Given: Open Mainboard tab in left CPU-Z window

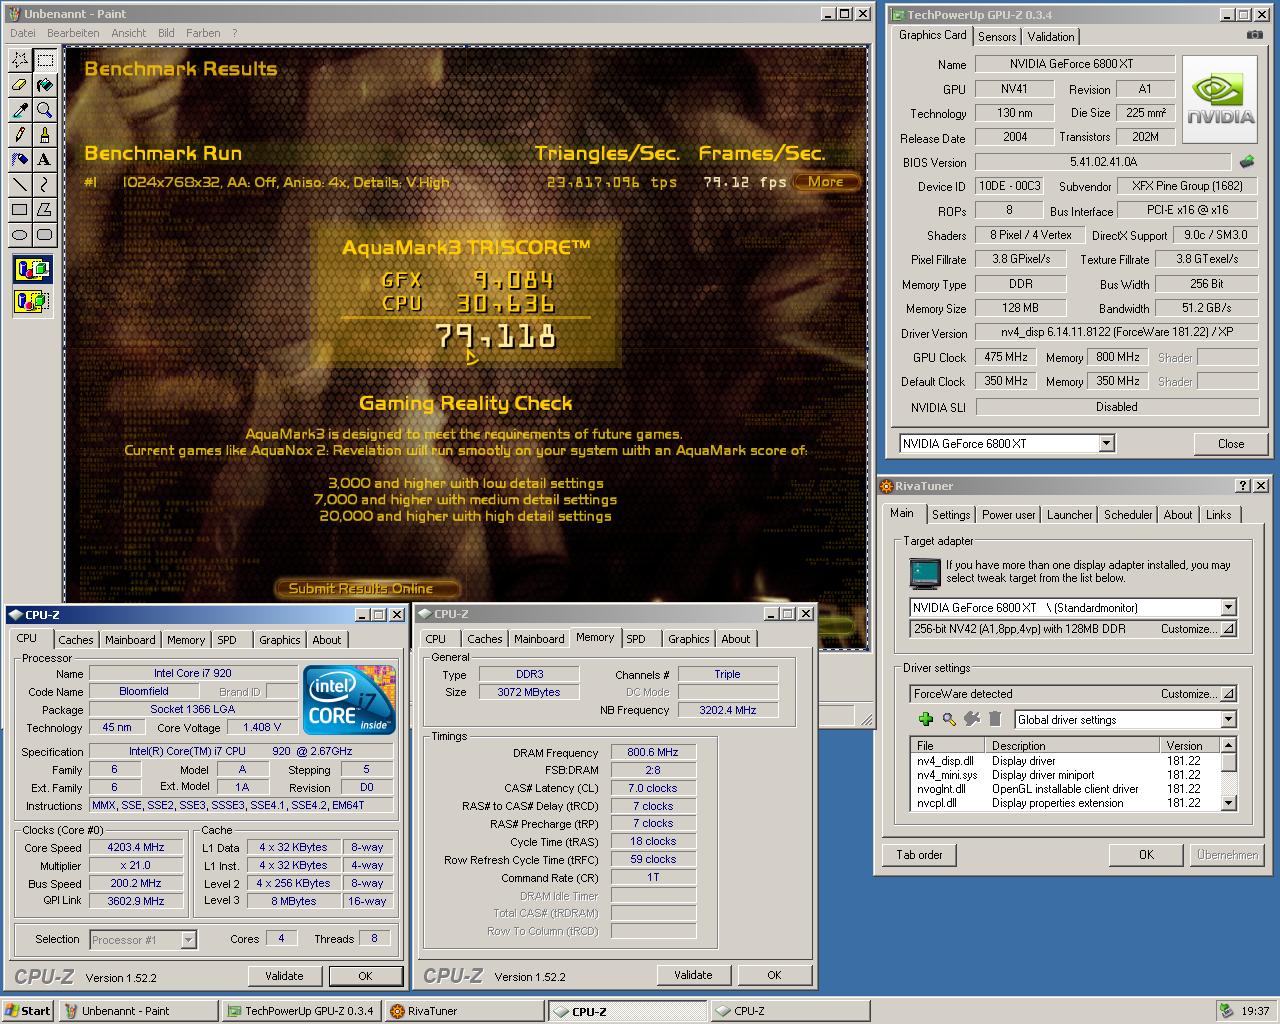Looking at the screenshot, I should coord(130,640).
